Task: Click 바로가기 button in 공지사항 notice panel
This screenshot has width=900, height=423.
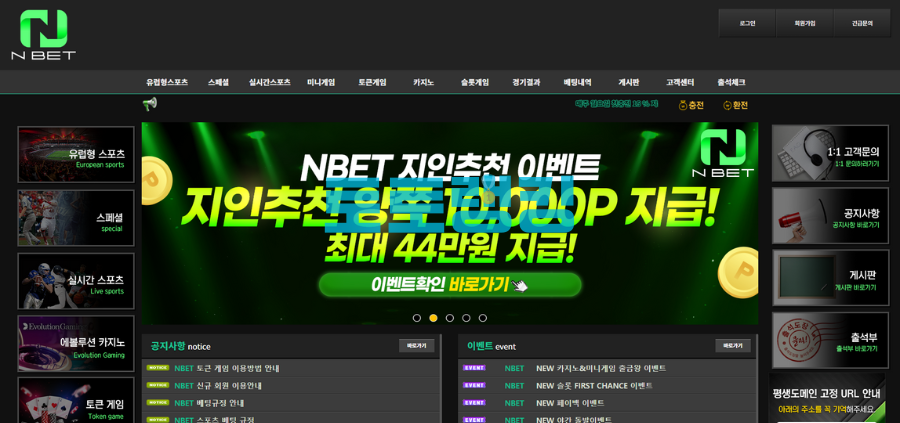Action: 417,346
